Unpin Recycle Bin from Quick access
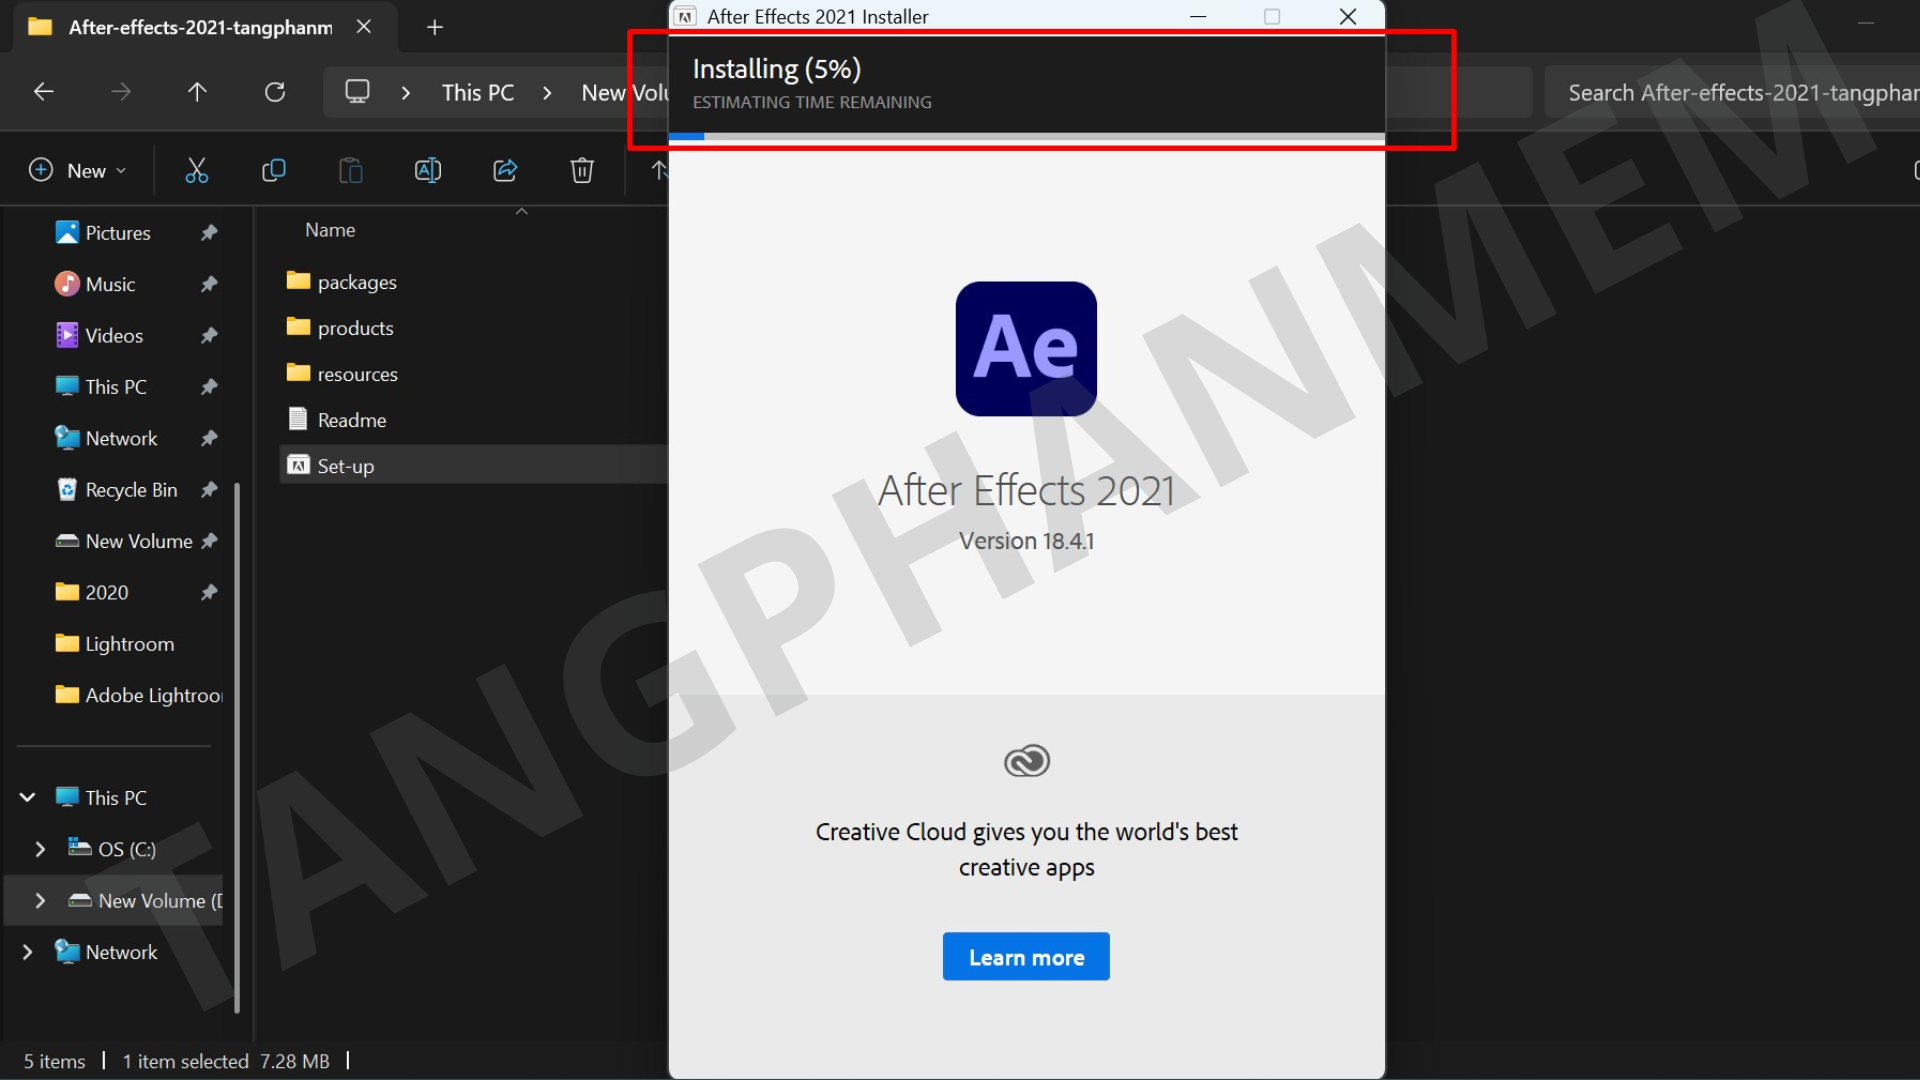This screenshot has width=1920, height=1080. pos(209,489)
